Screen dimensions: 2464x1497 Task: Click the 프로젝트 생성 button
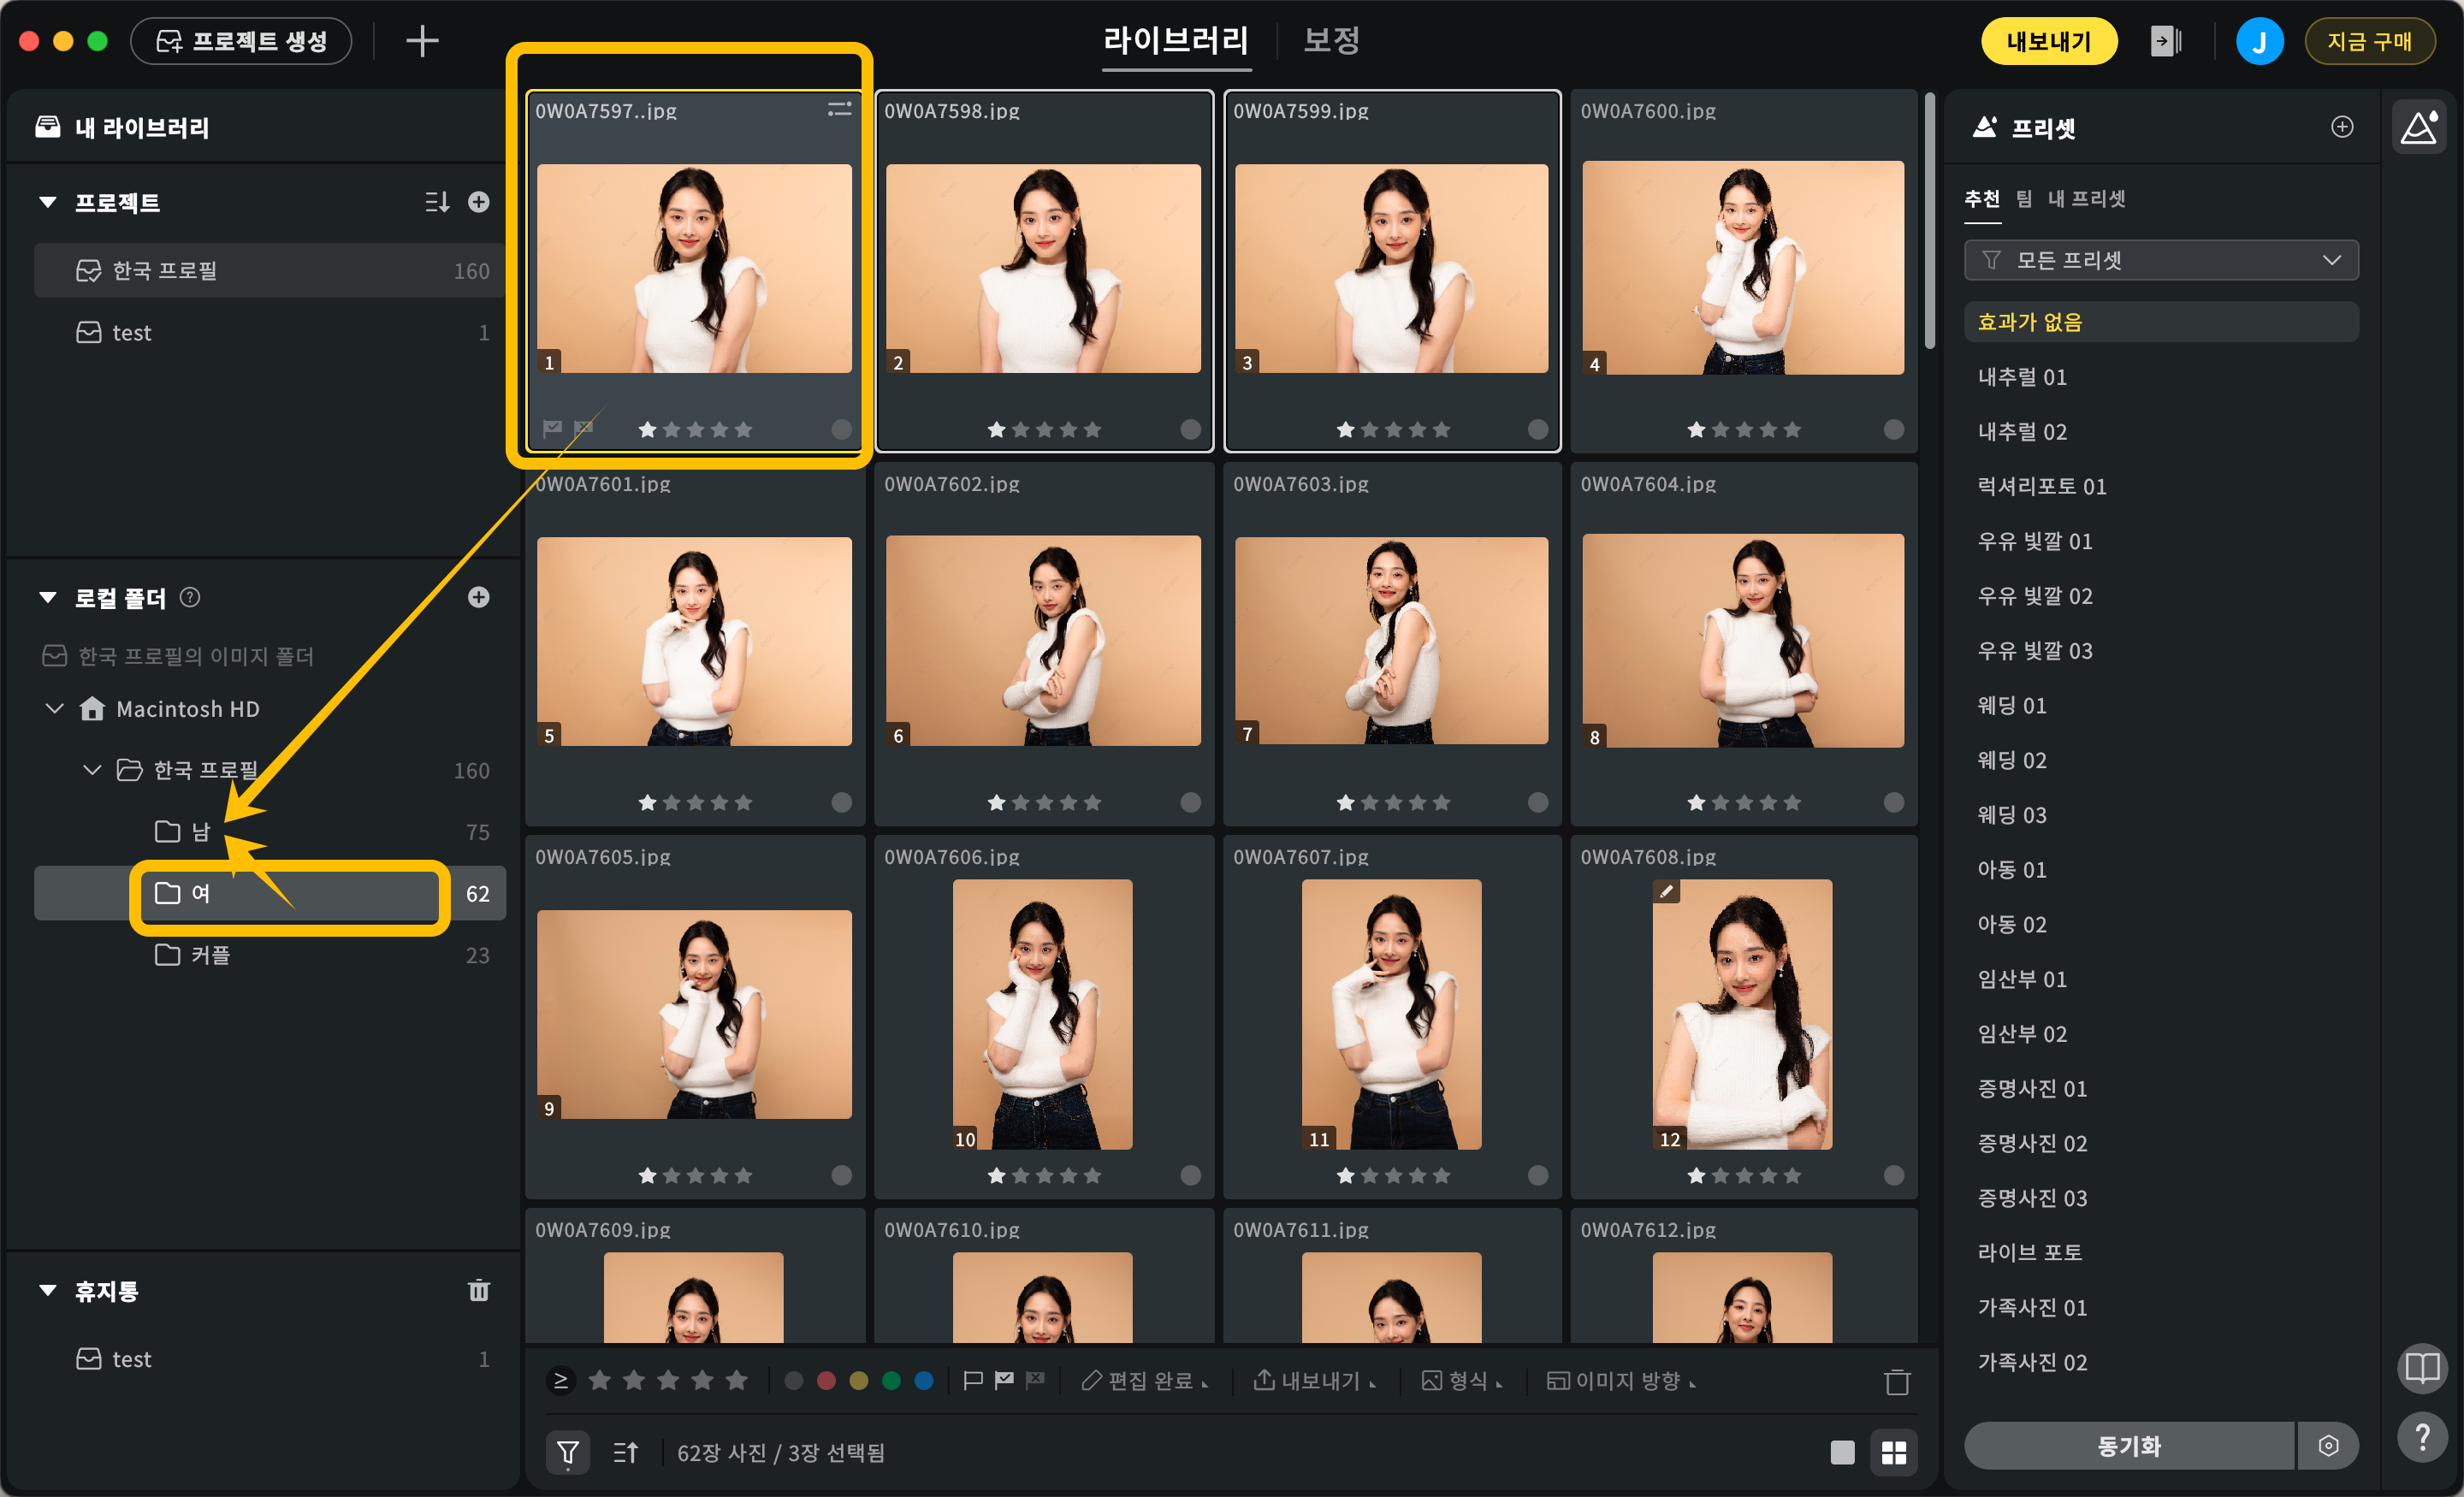point(241,41)
